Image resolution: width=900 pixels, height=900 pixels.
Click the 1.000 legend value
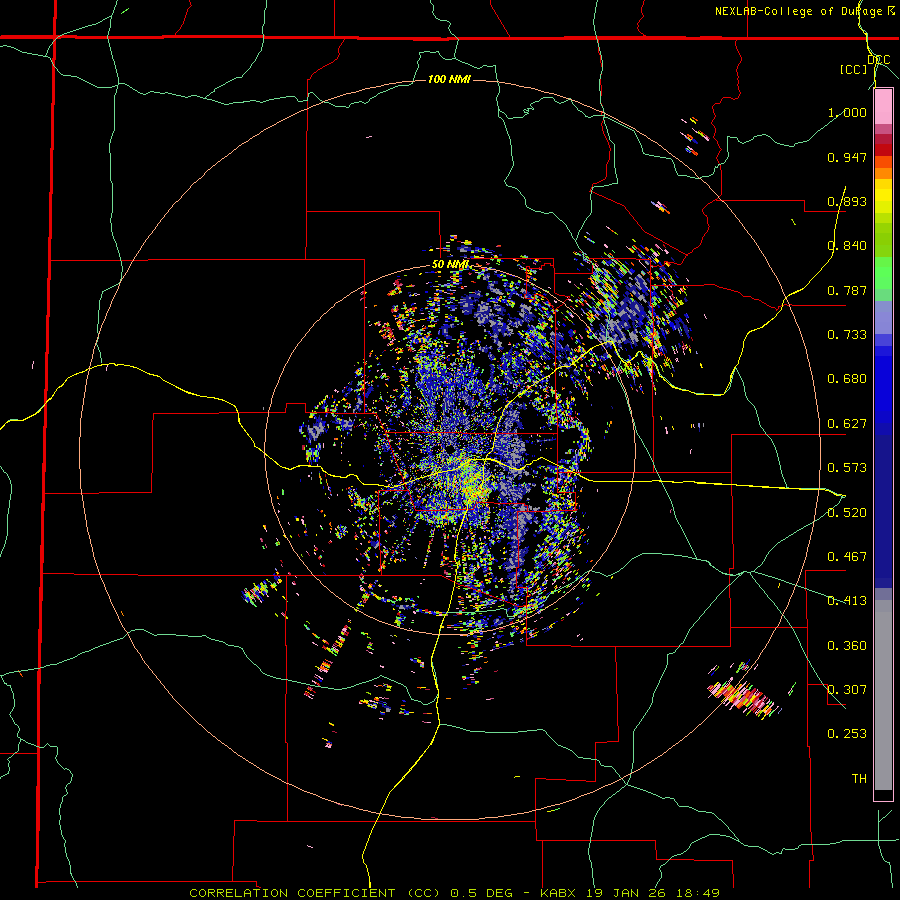coord(847,112)
